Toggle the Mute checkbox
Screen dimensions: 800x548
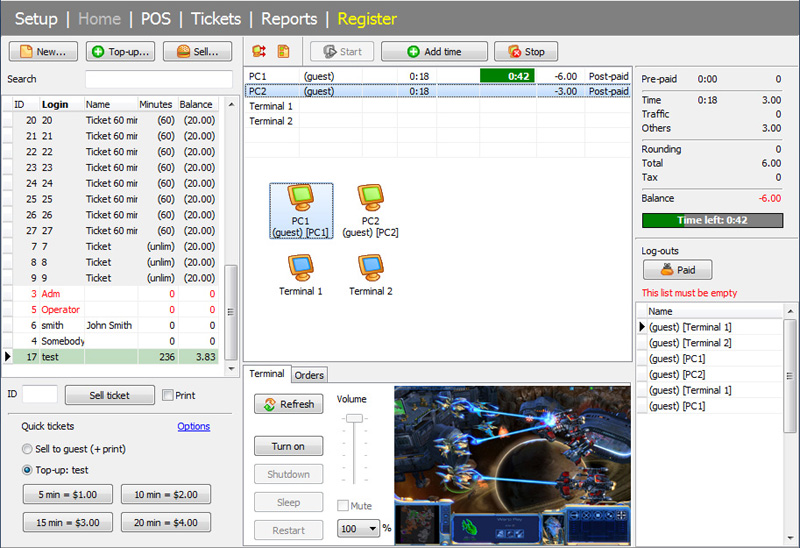tap(343, 506)
